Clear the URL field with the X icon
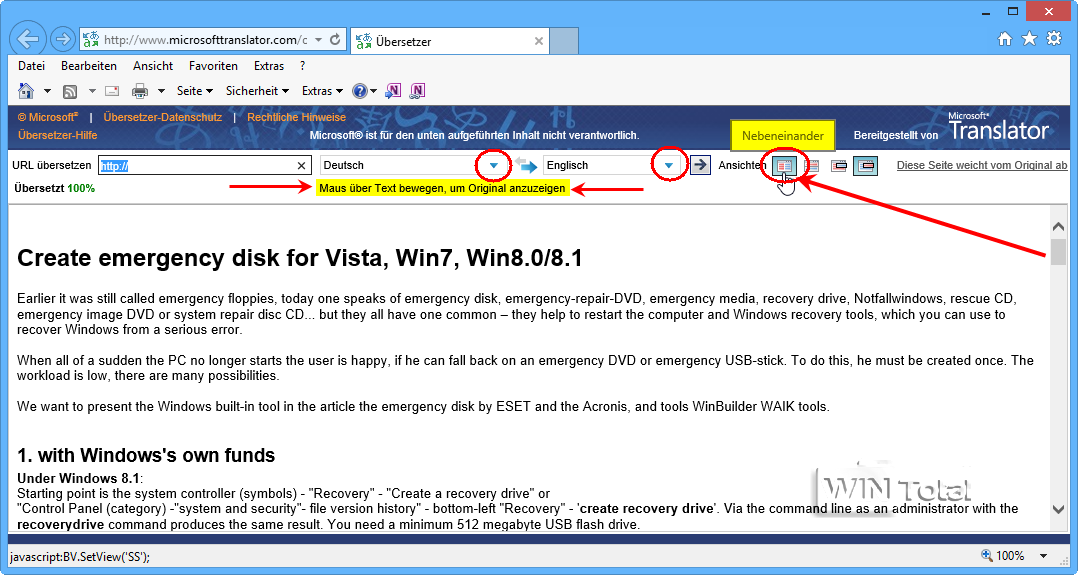This screenshot has height=575, width=1078. (x=301, y=165)
